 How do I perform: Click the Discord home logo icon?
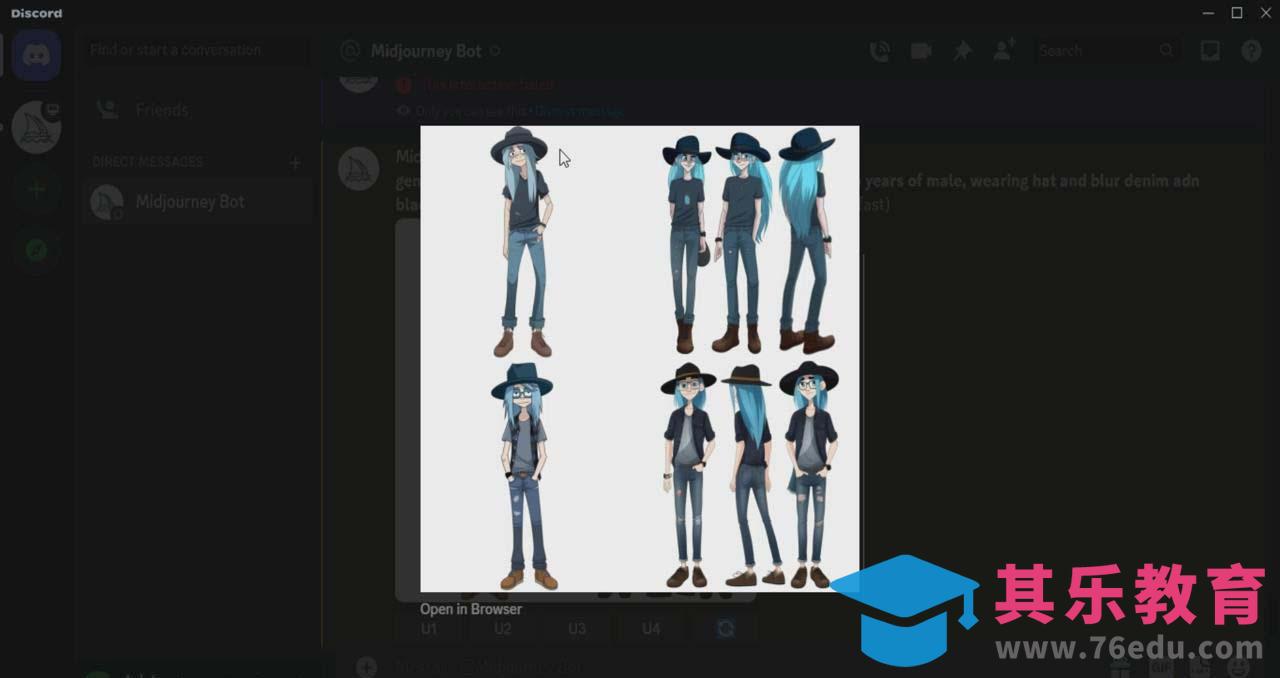[37, 54]
